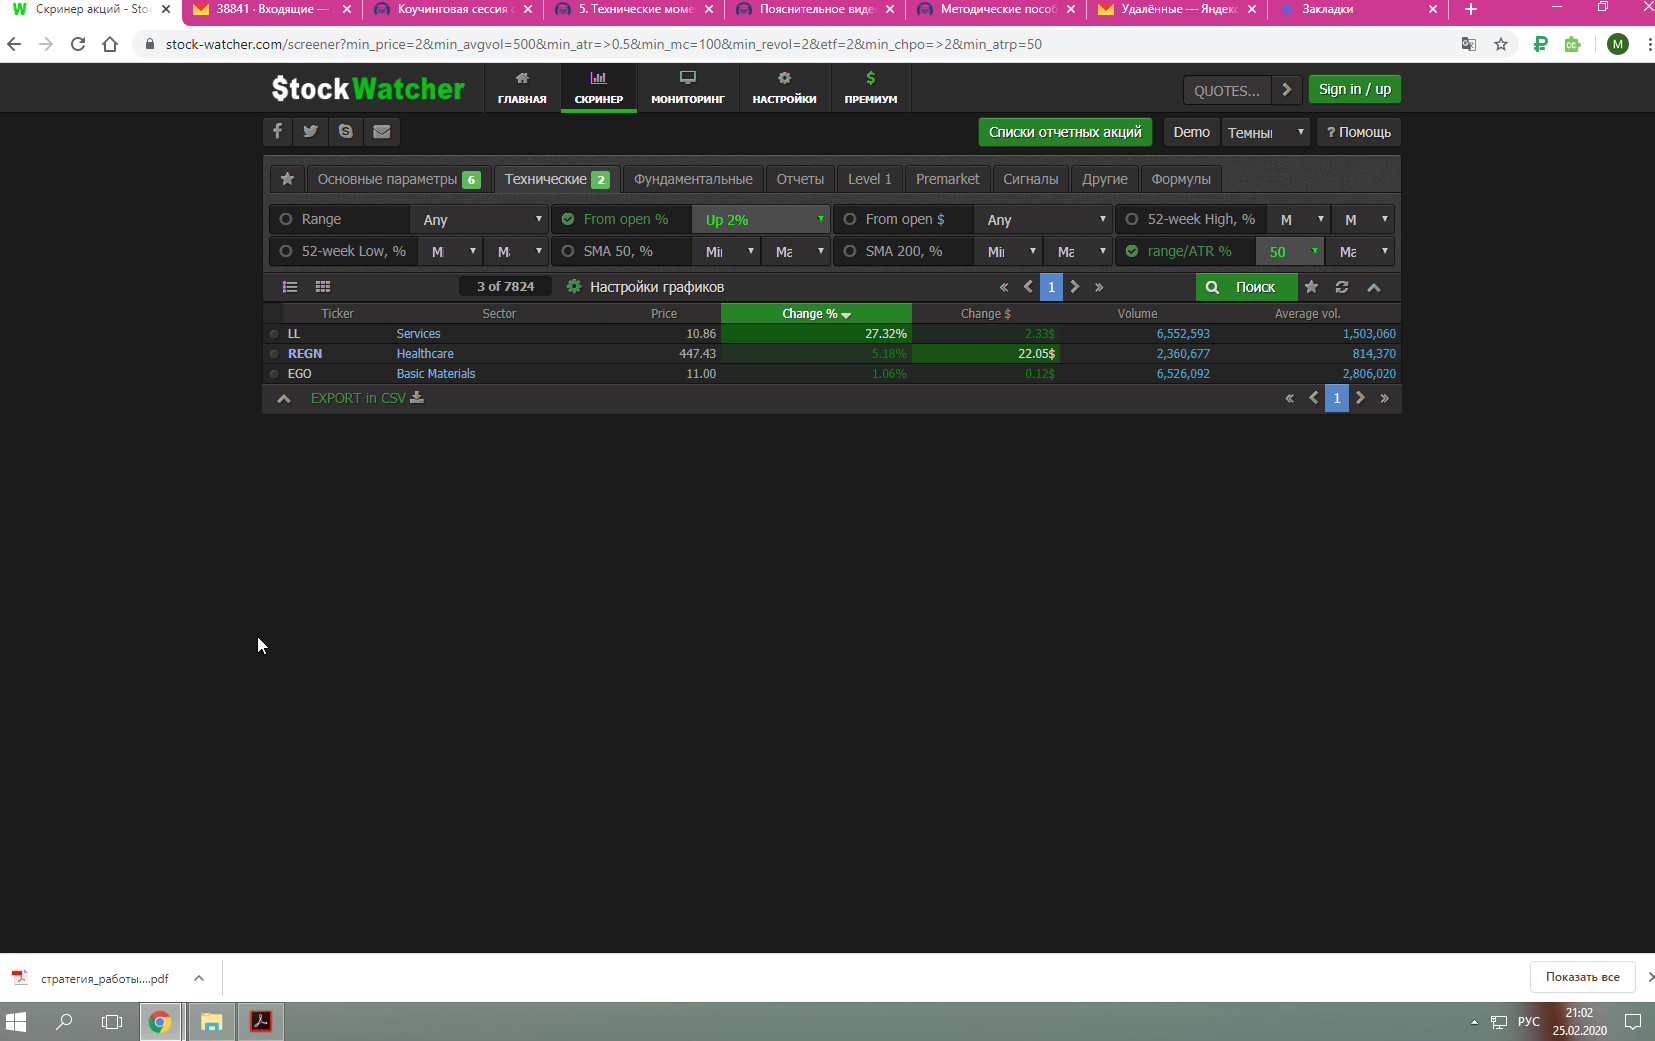
Task: Share via the Skype icon
Action: [x=346, y=131]
